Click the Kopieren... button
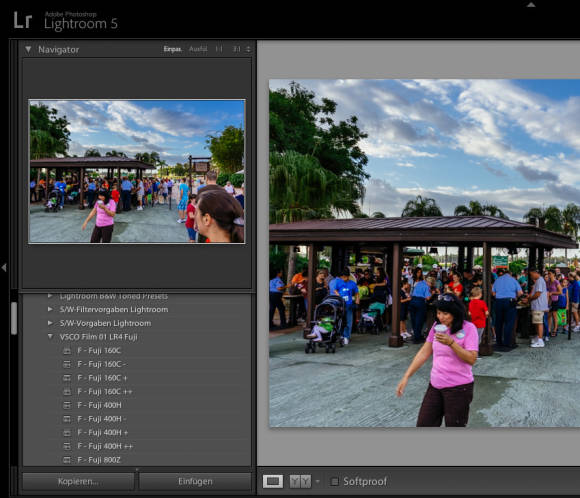This screenshot has height=498, width=580. coord(78,482)
